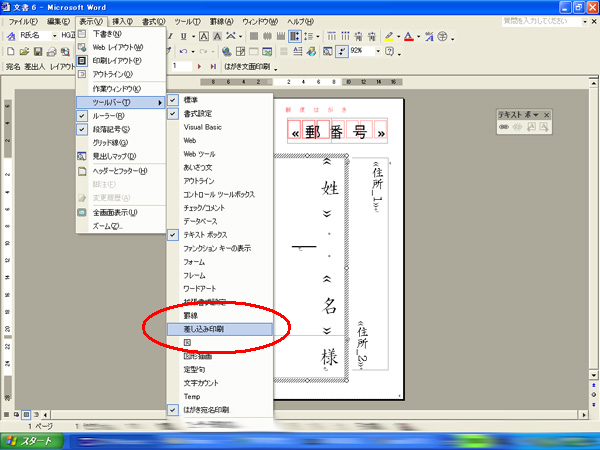Toggle 段落記号(S) in View menu
The image size is (600, 450).
(x=121, y=129)
